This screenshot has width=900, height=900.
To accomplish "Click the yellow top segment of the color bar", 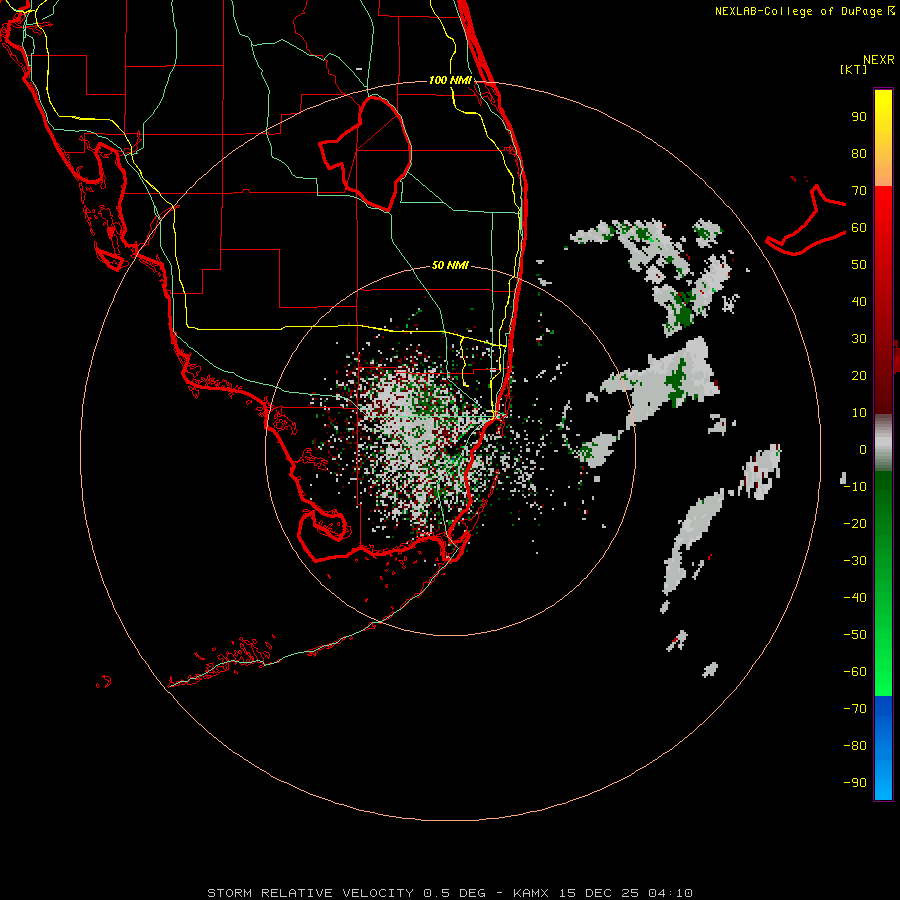I will (883, 138).
